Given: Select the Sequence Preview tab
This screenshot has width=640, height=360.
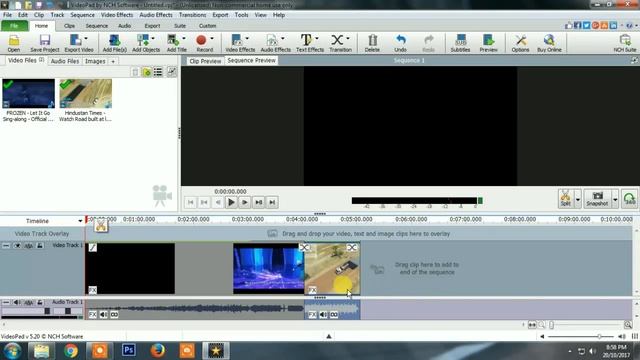Looking at the screenshot, I should (x=251, y=60).
